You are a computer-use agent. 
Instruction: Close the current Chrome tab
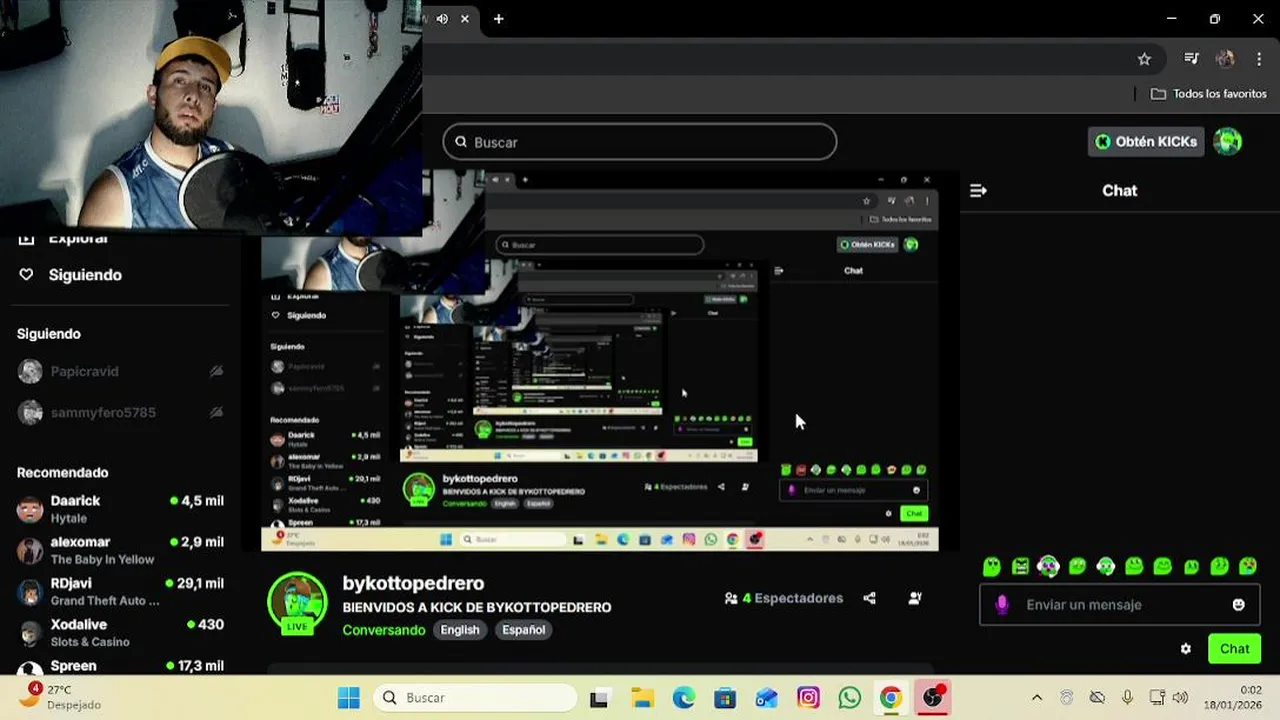pos(465,19)
